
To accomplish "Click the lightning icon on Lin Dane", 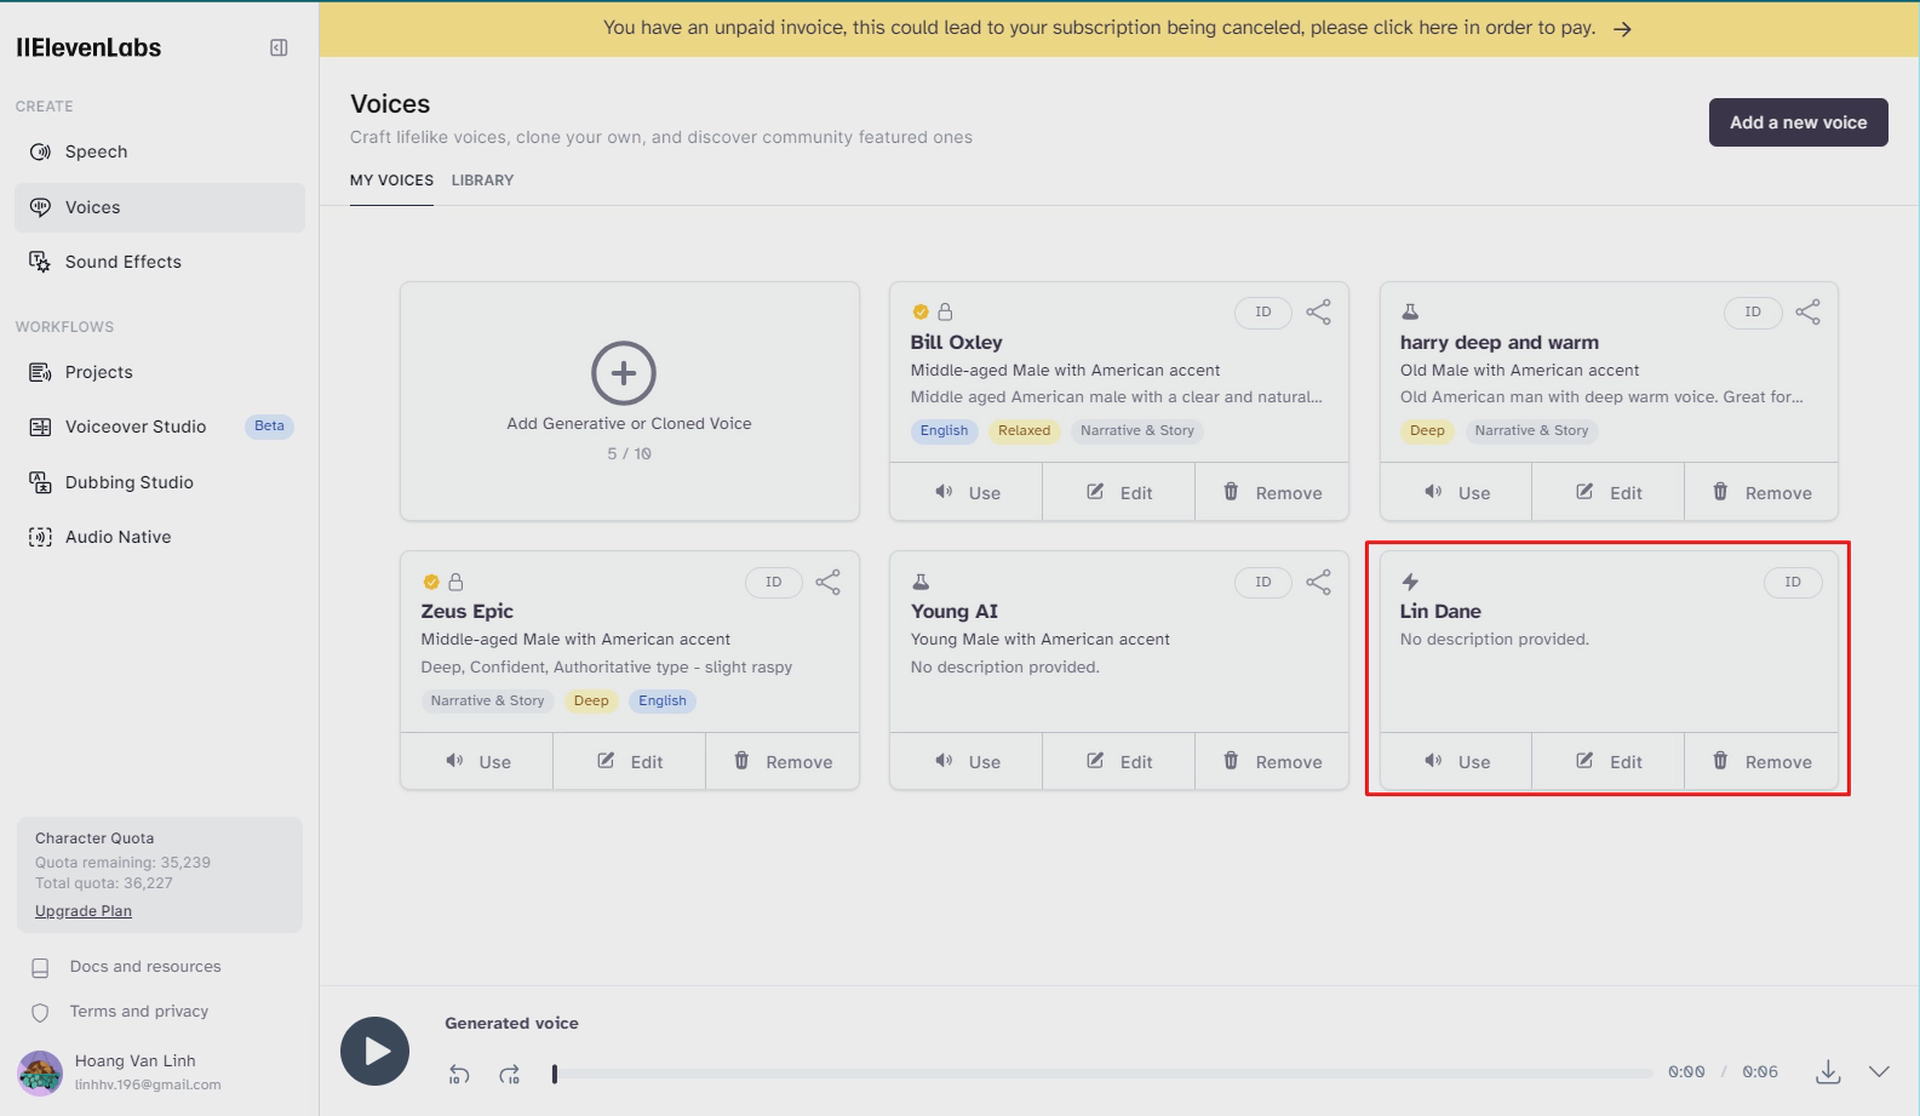I will pos(1410,582).
